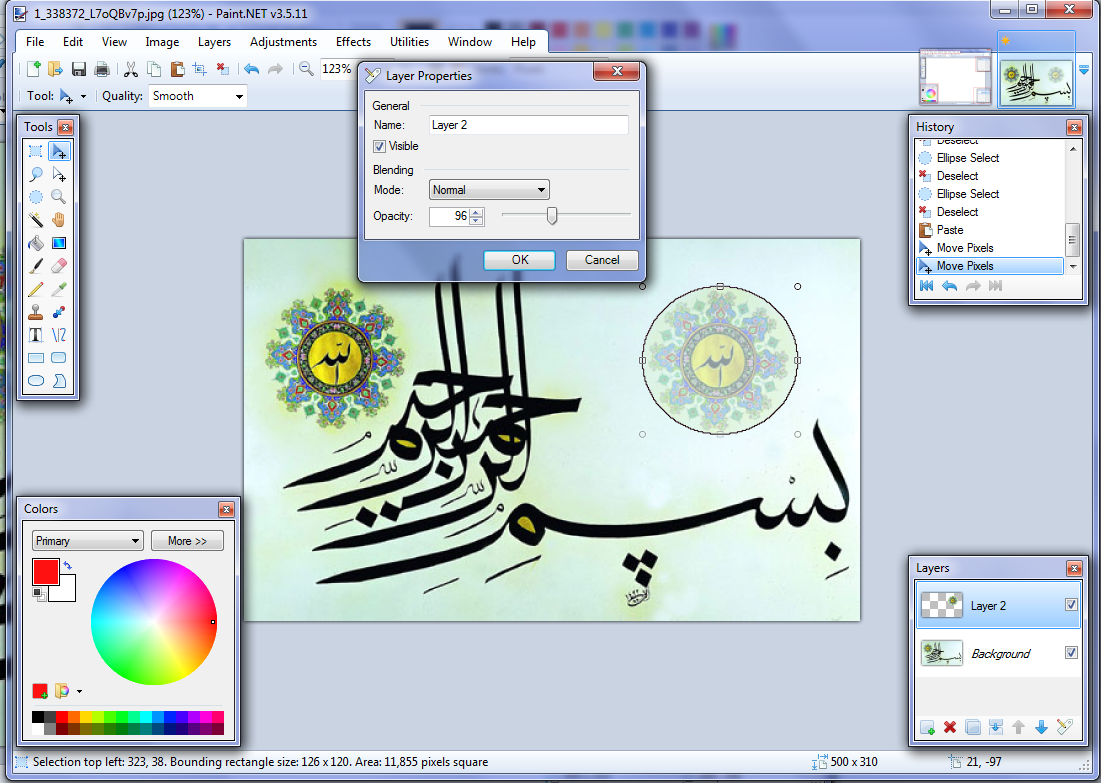Screen dimensions: 1101x783
Task: Select the Move Selection tool
Action: [59, 174]
